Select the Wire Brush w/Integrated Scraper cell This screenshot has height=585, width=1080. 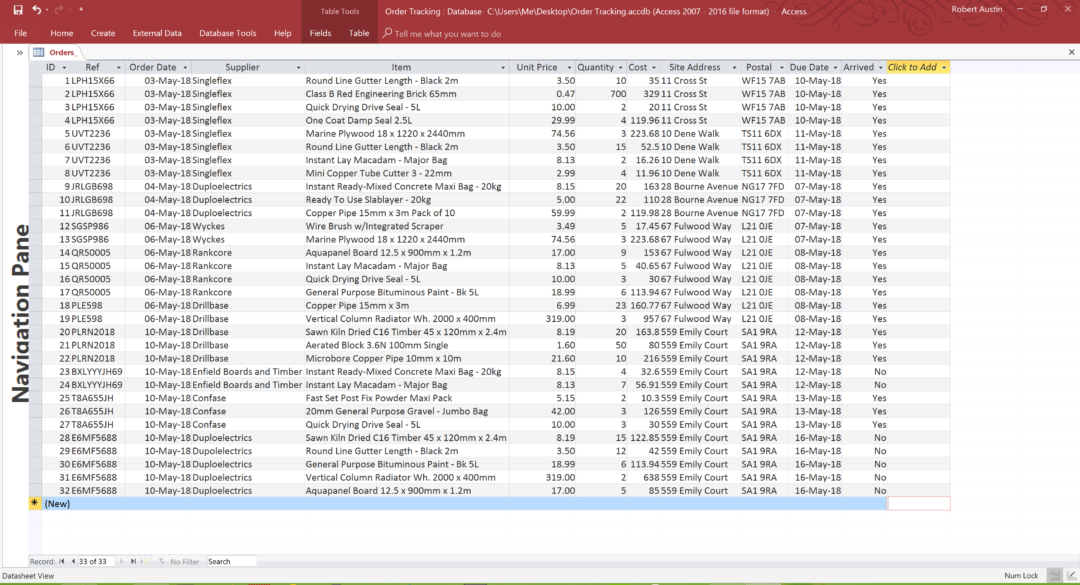(x=406, y=226)
